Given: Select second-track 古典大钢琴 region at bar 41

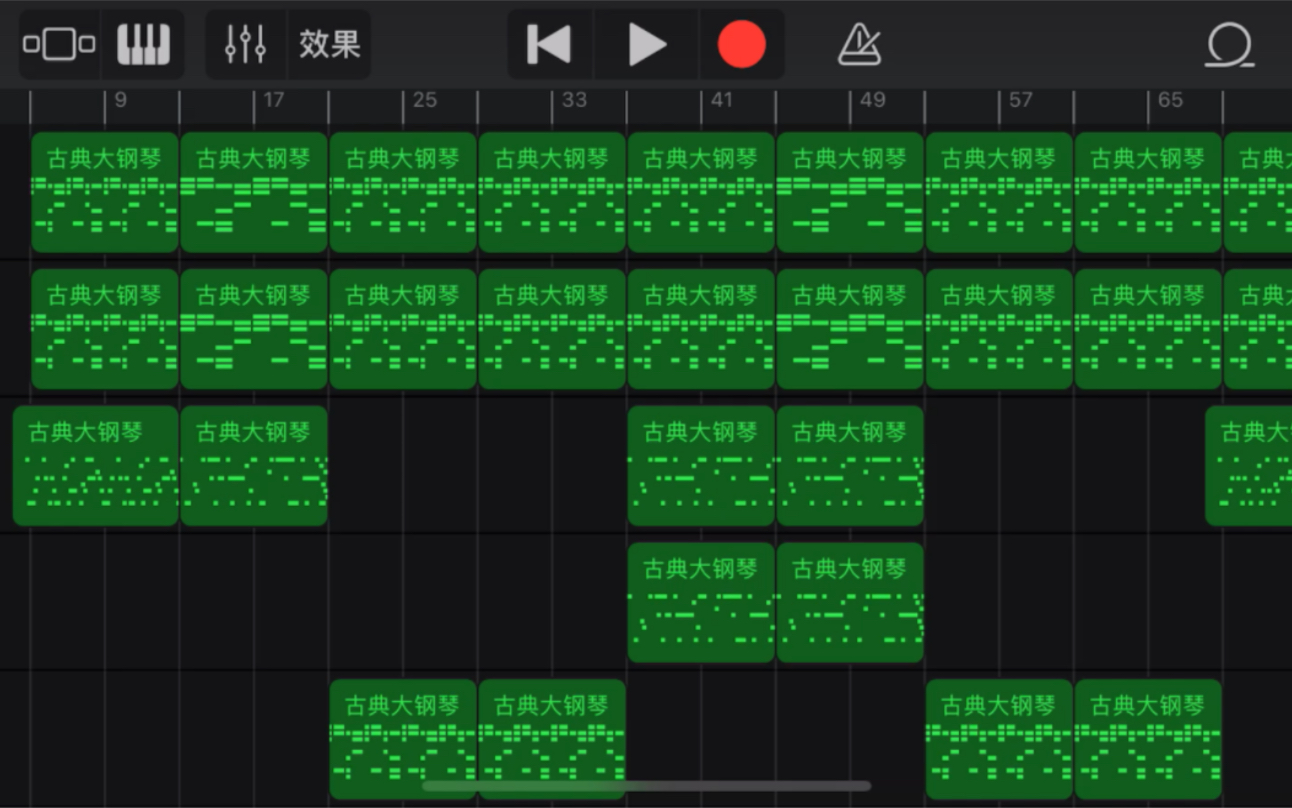Looking at the screenshot, I should point(701,329).
